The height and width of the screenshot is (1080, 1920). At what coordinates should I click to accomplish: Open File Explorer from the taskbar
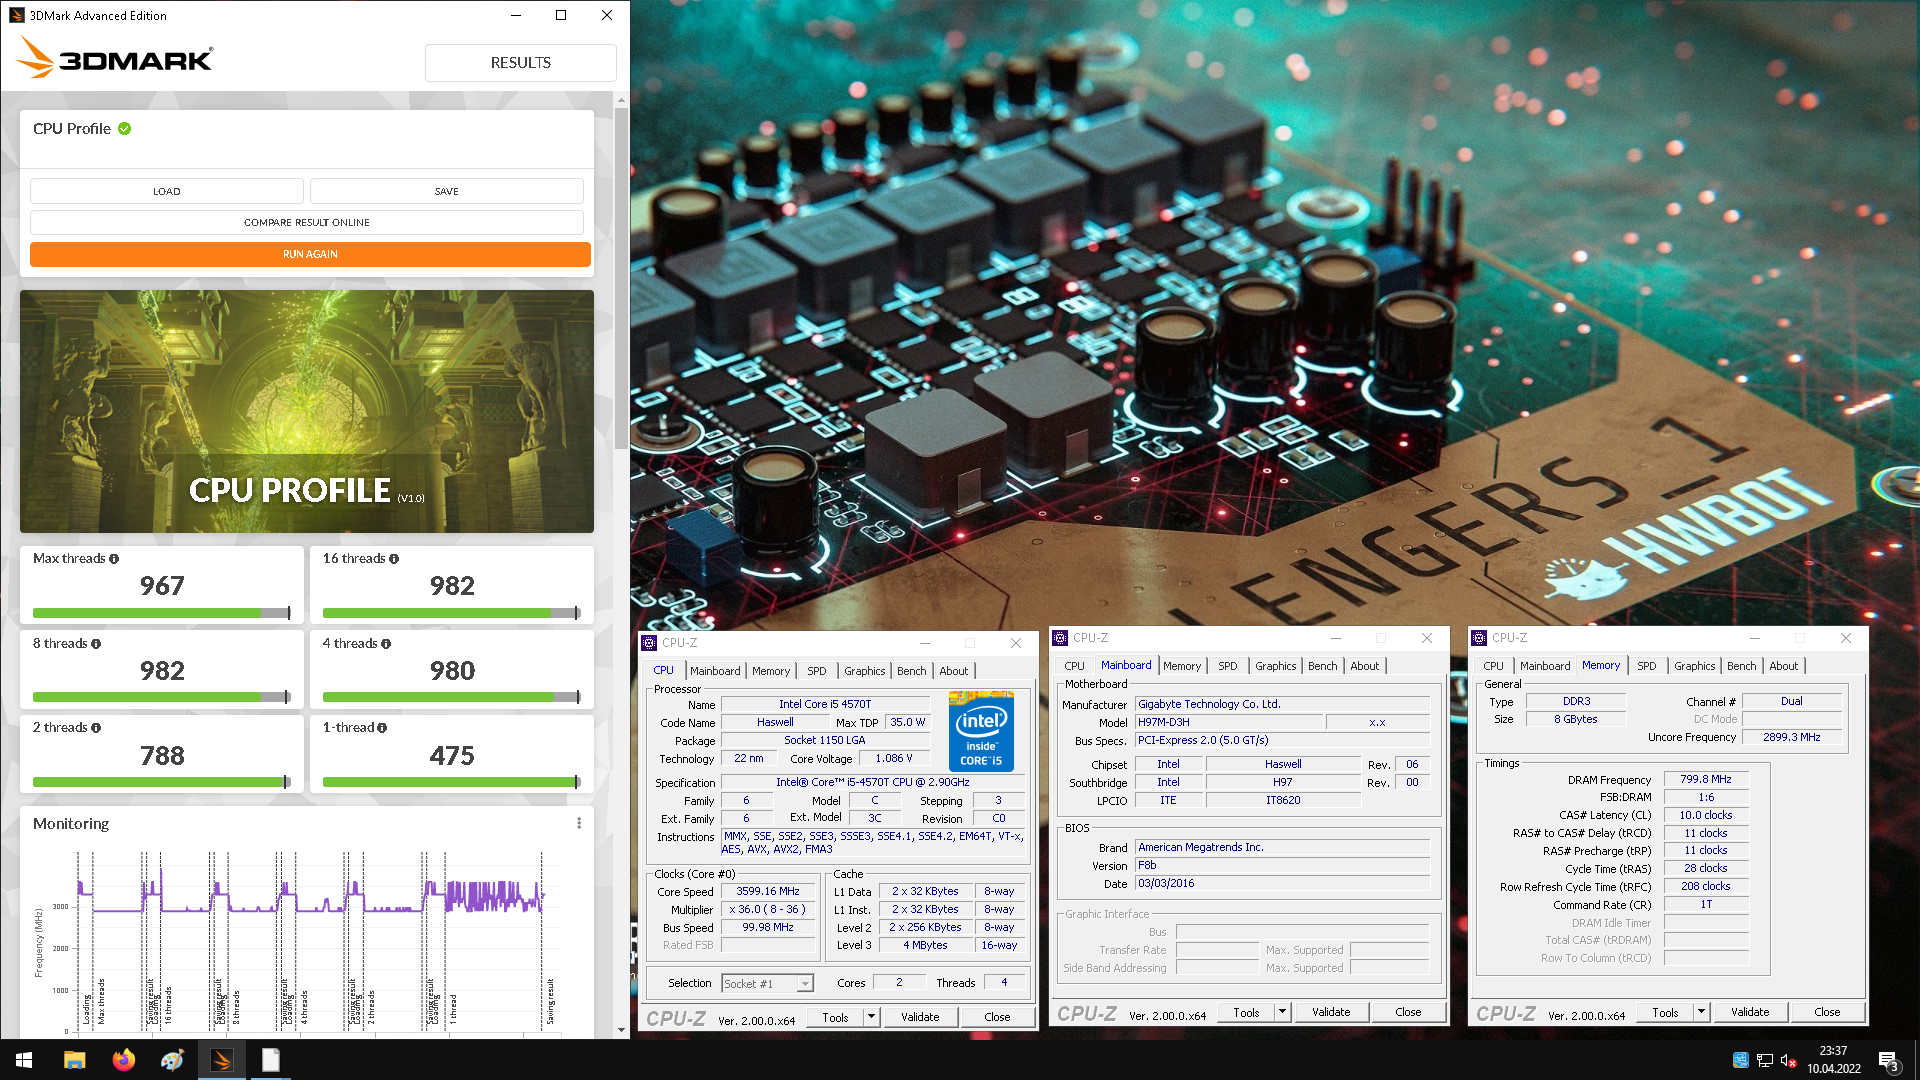(x=74, y=1060)
